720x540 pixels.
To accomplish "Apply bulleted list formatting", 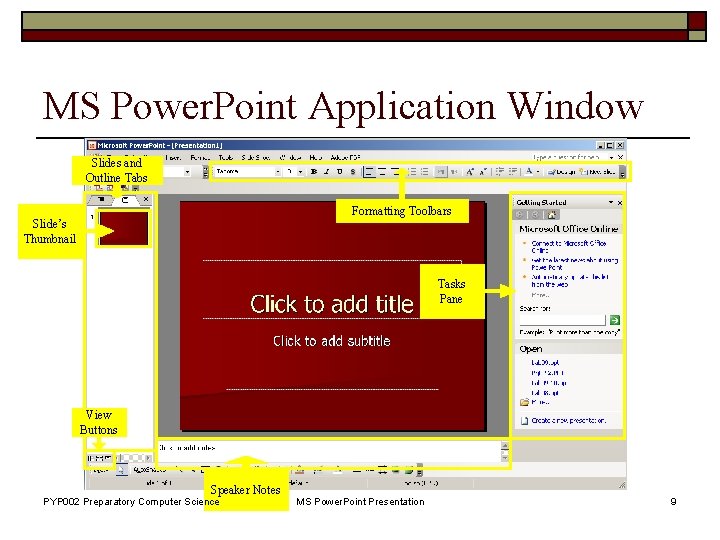I will pos(425,172).
